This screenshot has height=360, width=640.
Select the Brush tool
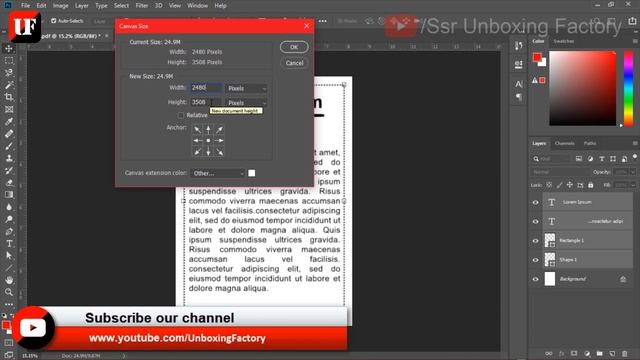pyautogui.click(x=9, y=146)
